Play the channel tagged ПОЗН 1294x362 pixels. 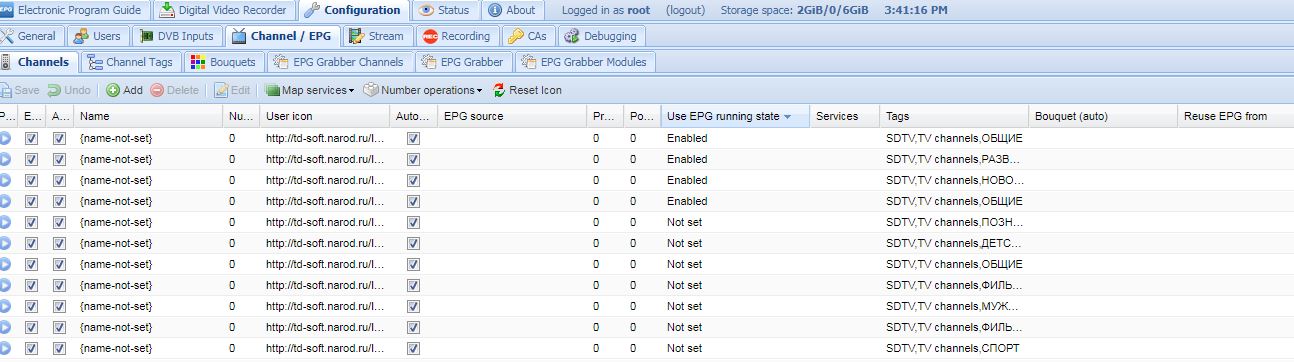click(6, 222)
